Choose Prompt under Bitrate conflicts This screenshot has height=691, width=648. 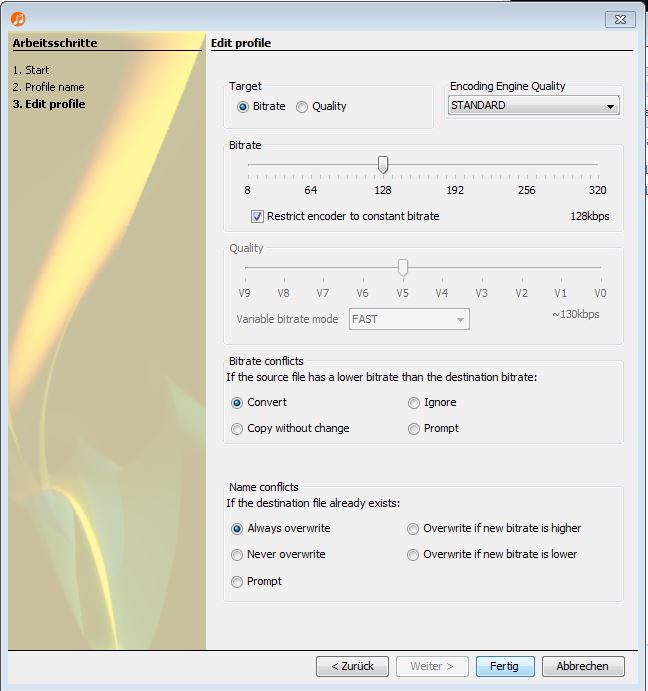[414, 429]
